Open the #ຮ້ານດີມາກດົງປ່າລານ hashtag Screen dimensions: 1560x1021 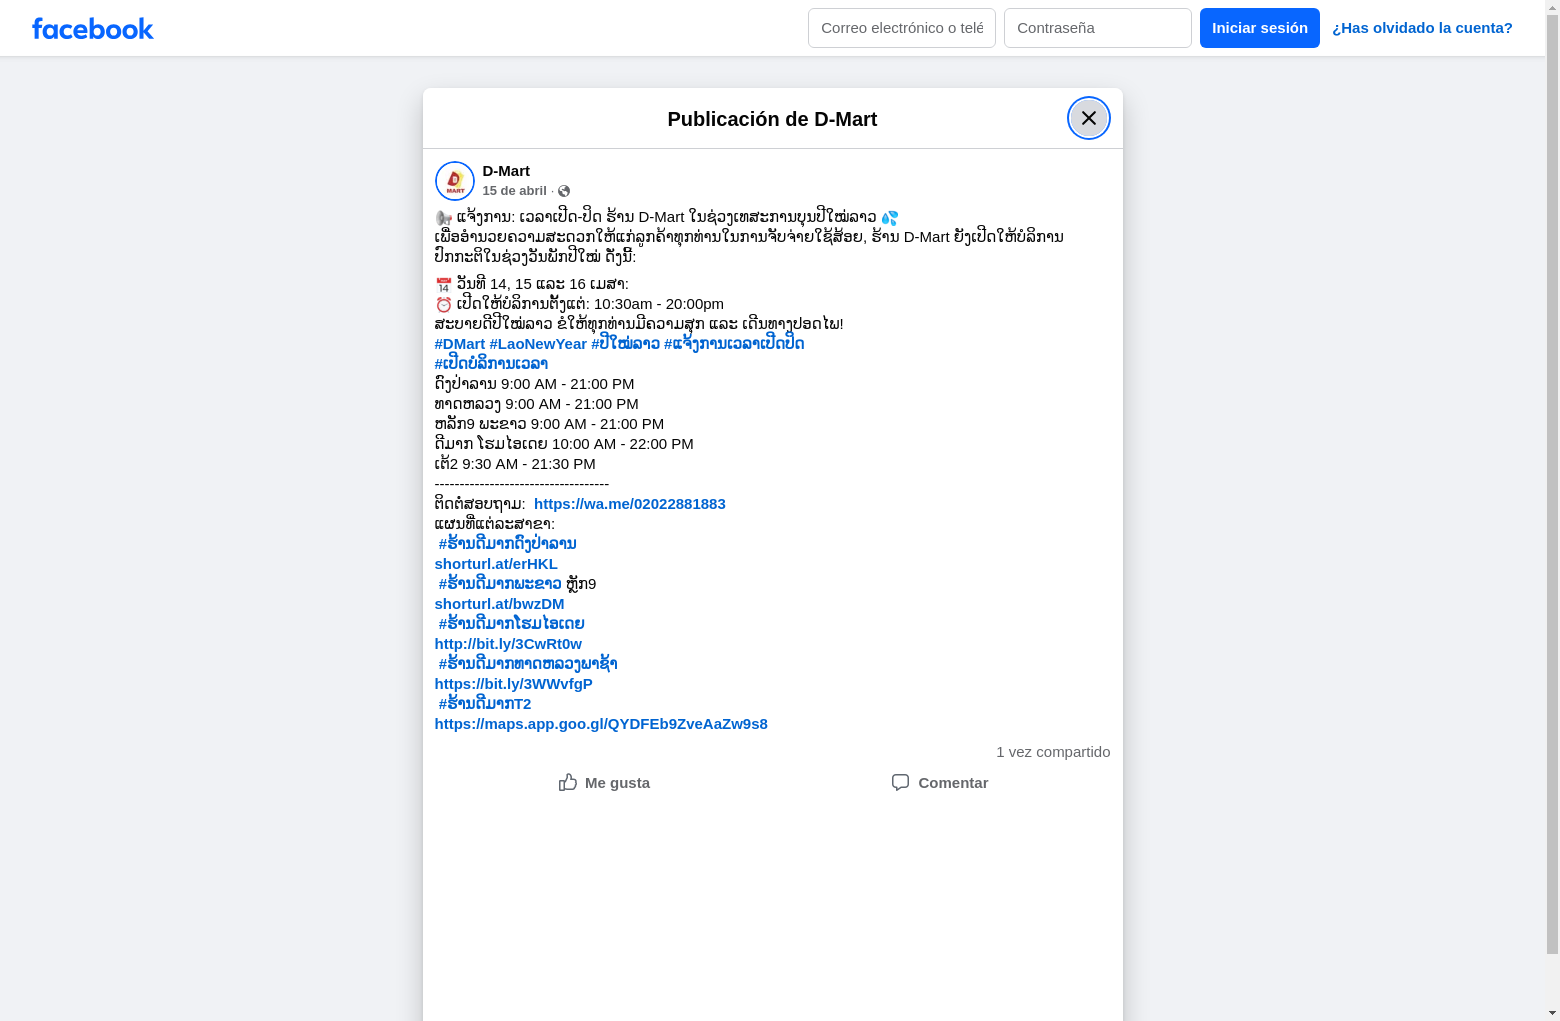[x=507, y=544]
